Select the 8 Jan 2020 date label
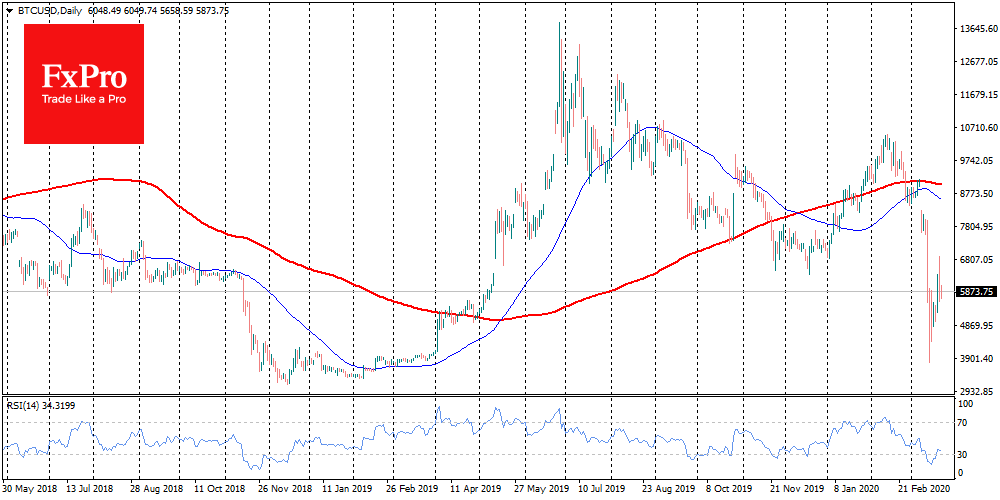 click(857, 490)
